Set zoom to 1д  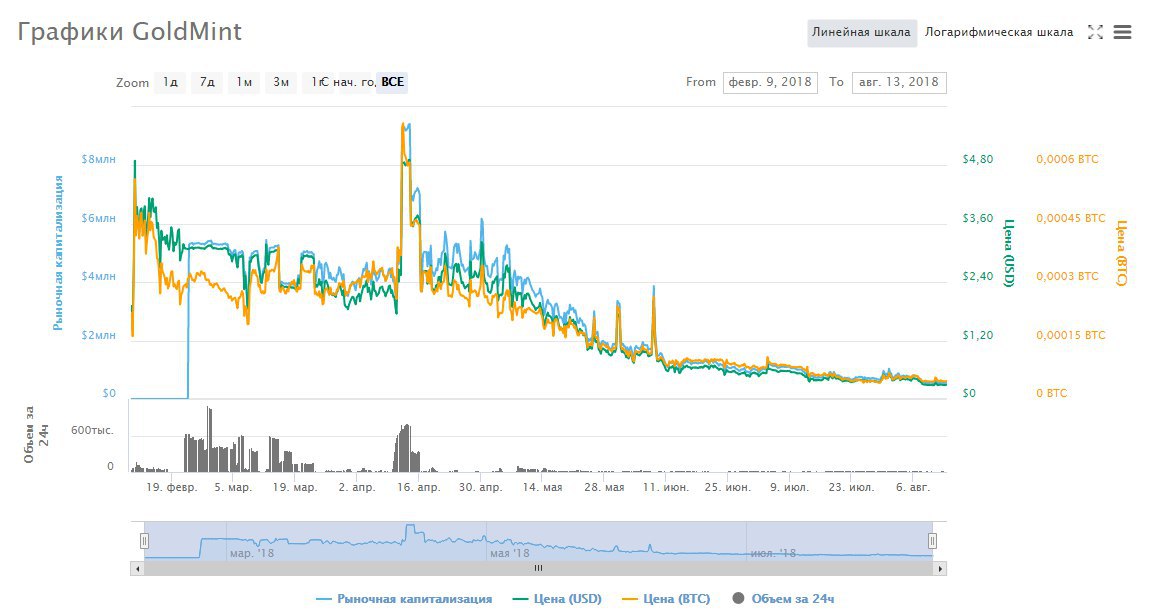coord(170,82)
